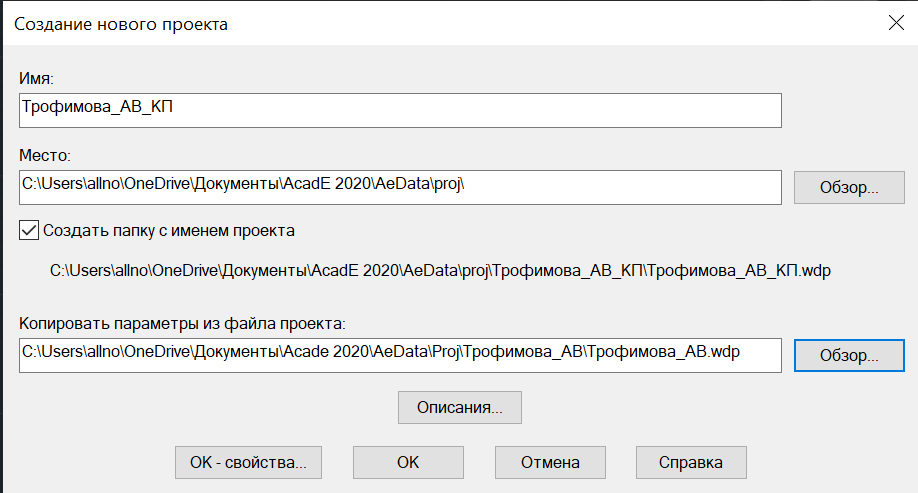Confirm with the plain OK button

click(x=408, y=463)
